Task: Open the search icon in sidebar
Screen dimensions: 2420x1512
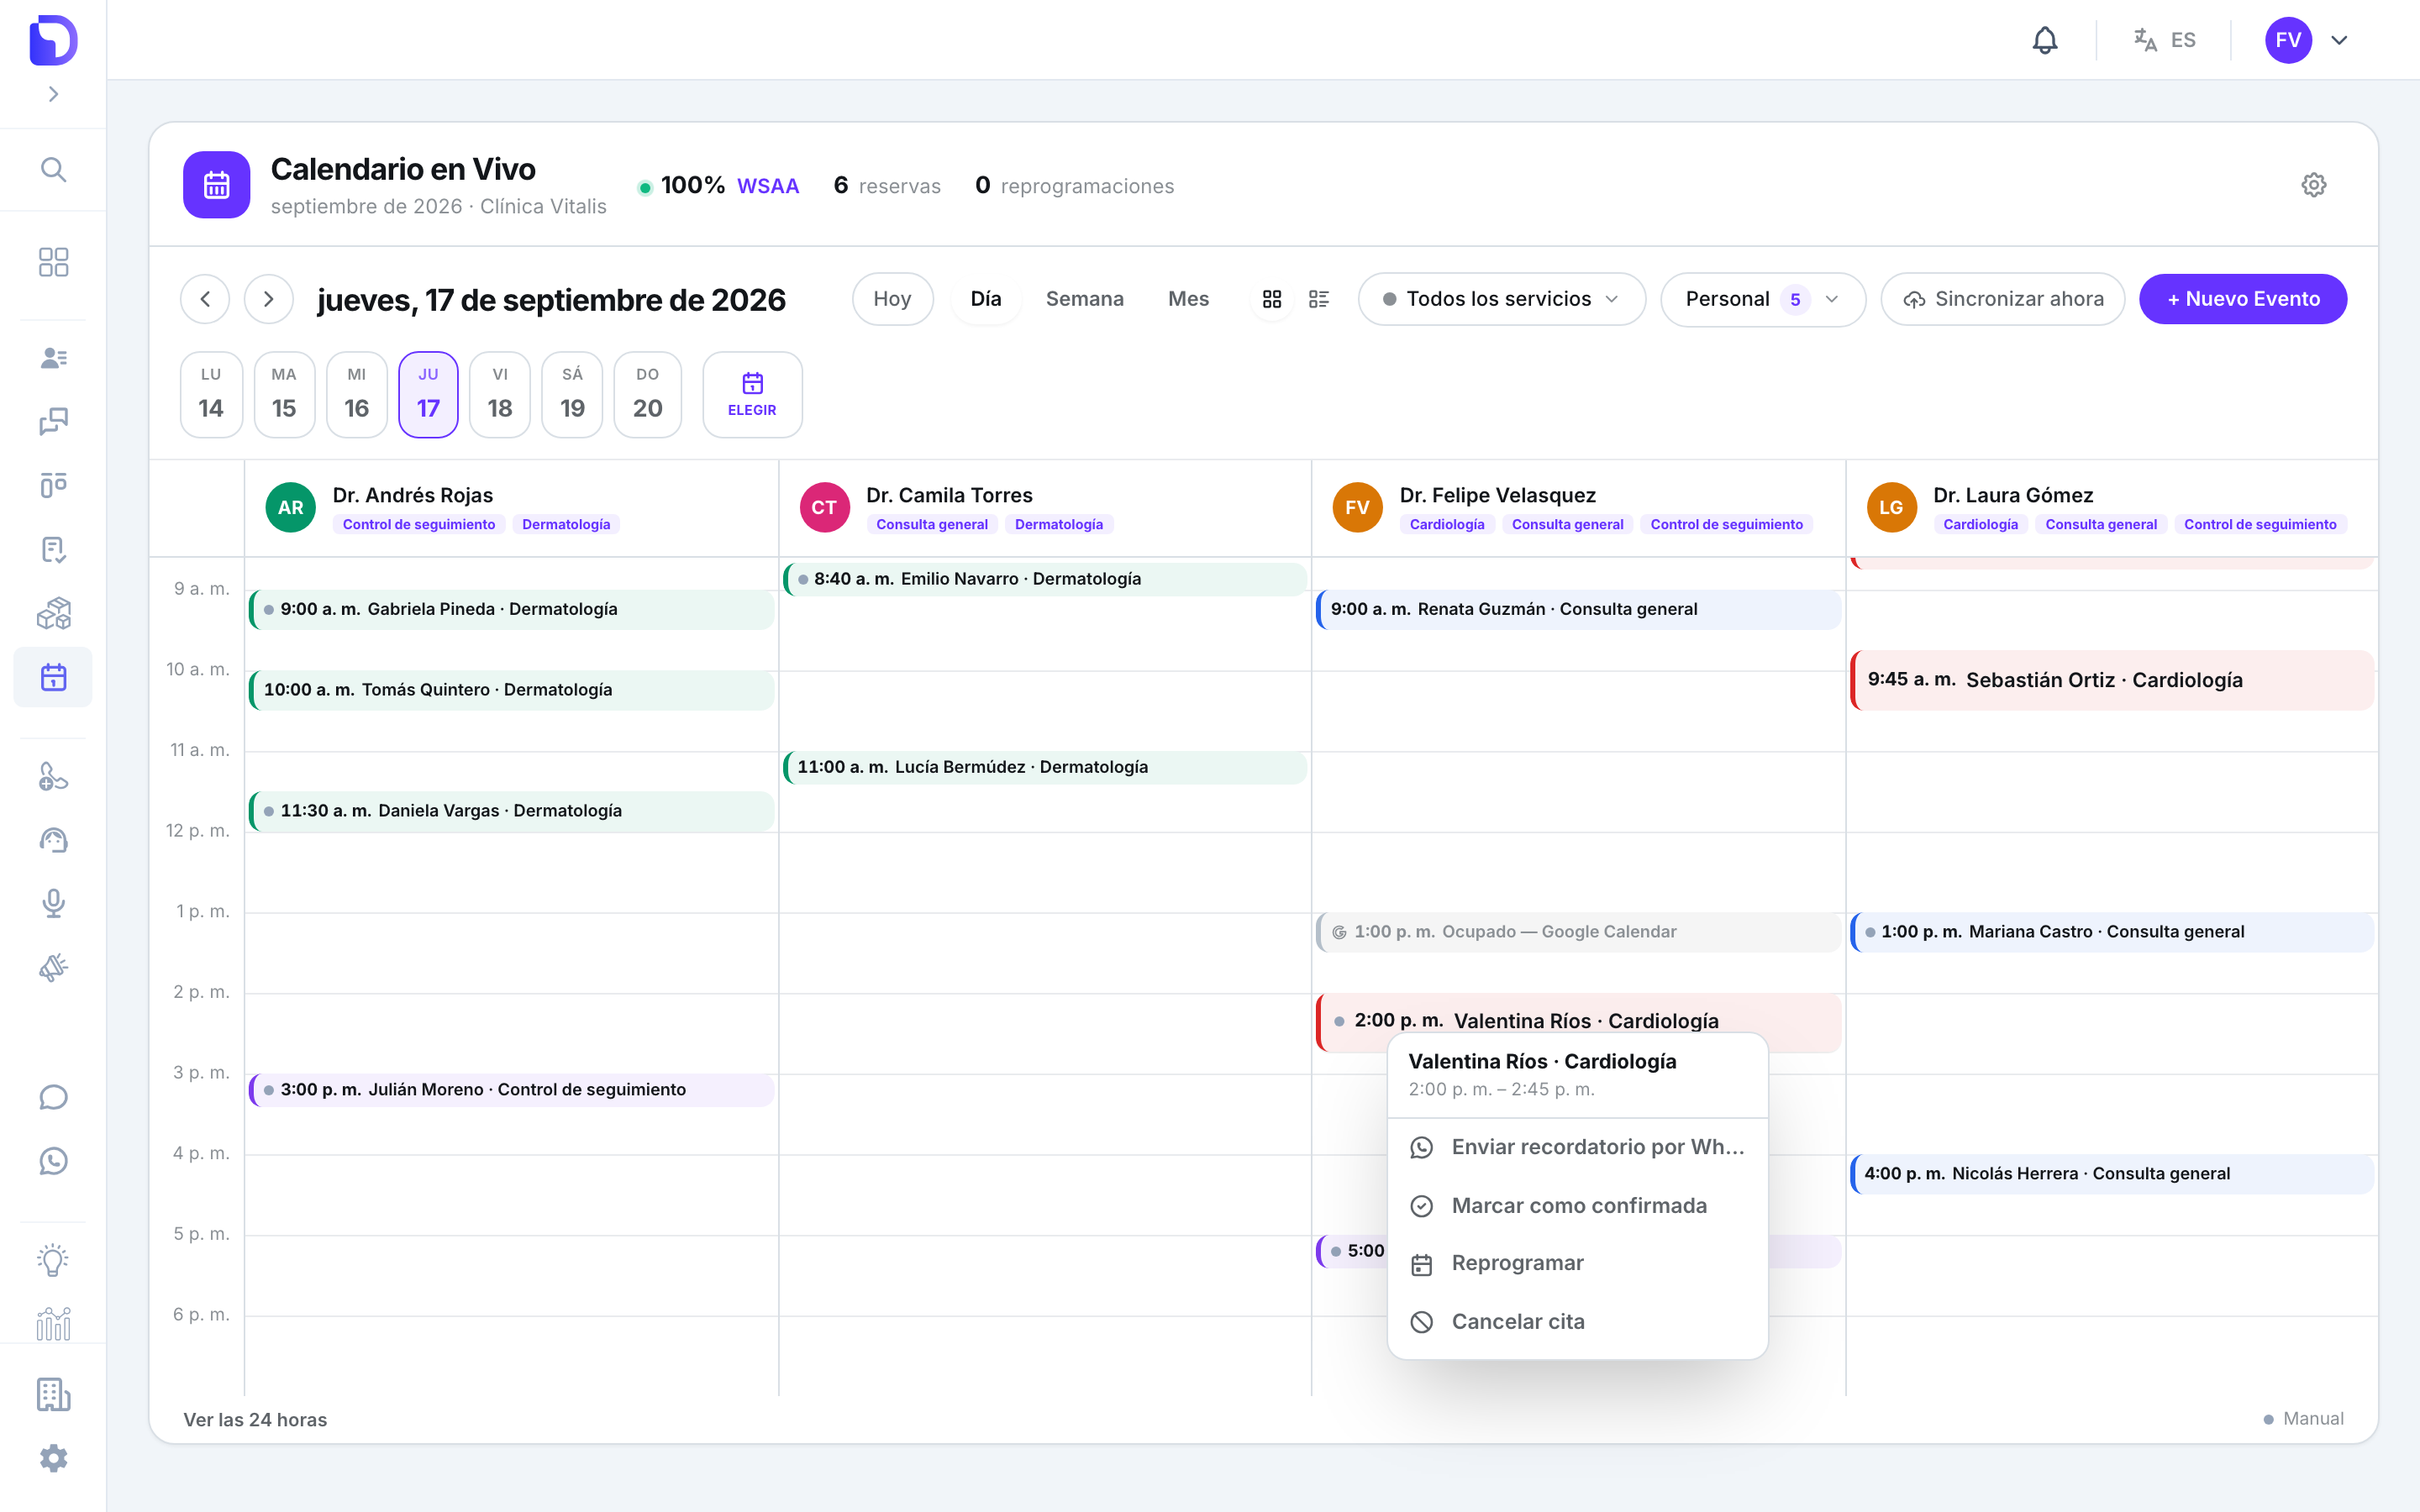Action: point(53,170)
